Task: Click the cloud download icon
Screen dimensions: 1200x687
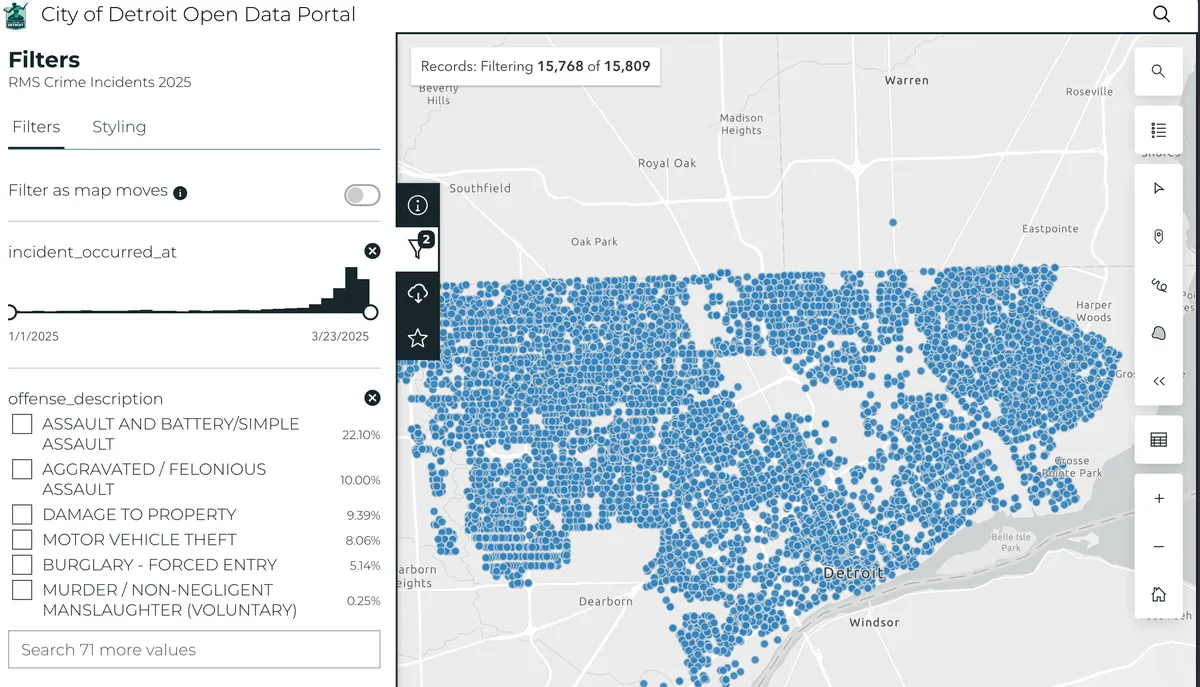Action: [418, 293]
